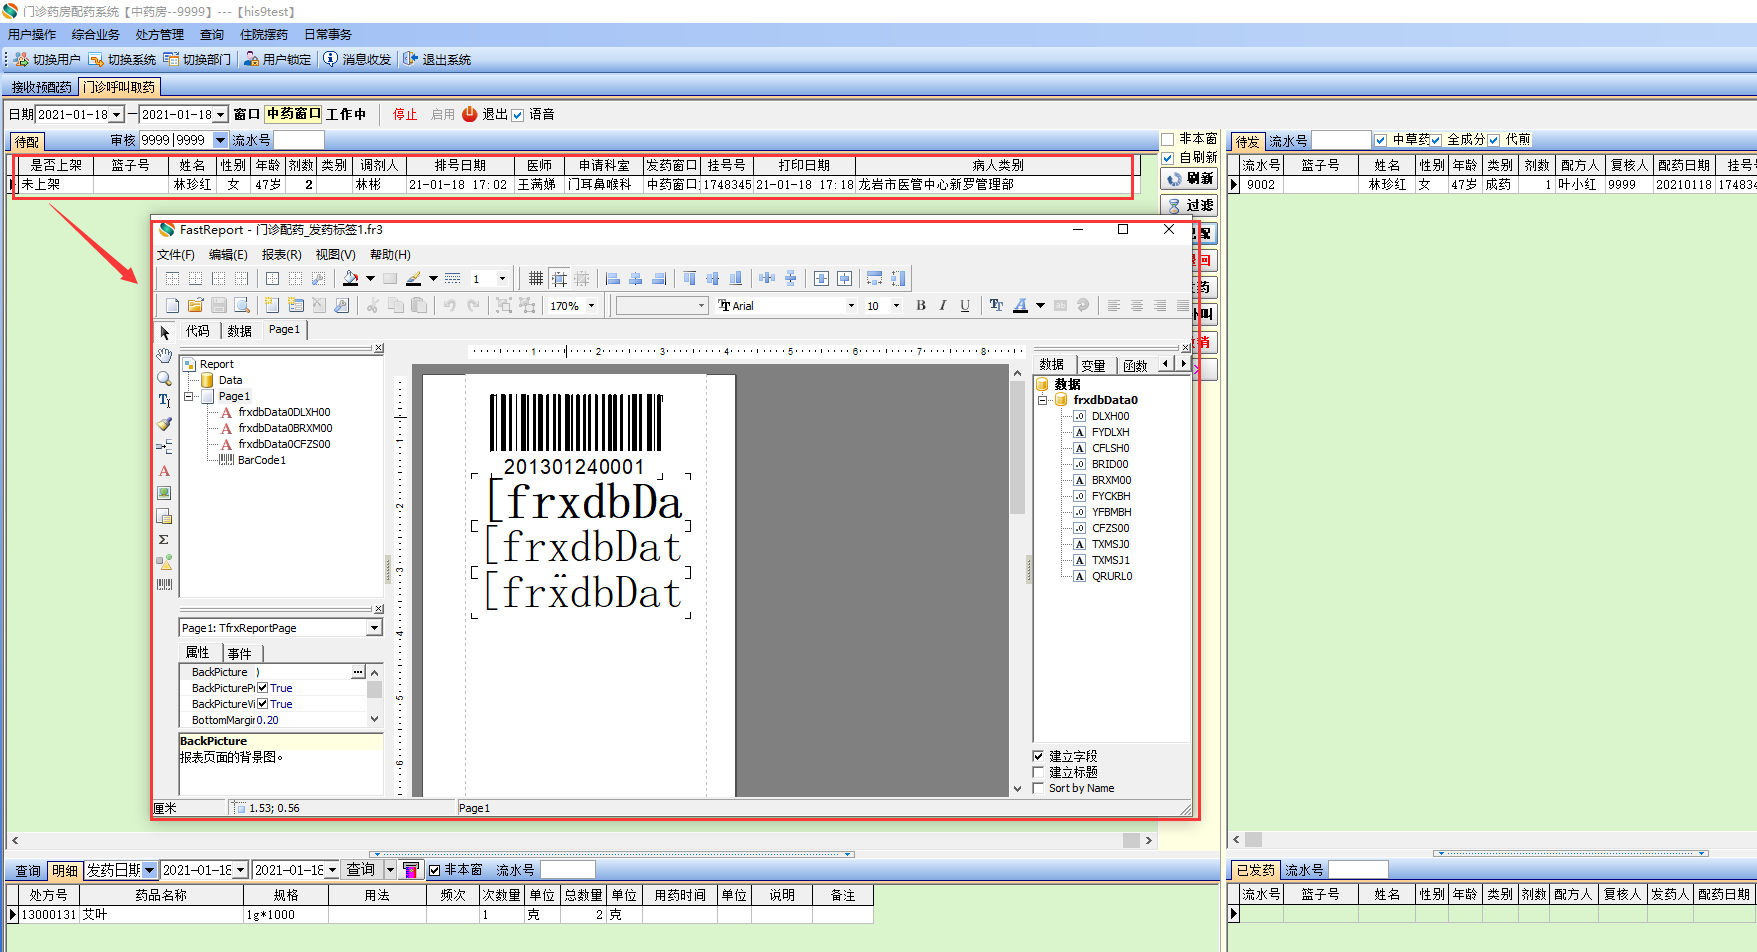The height and width of the screenshot is (952, 1757).
Task: Insert a picture object from tool palette
Action: click(x=165, y=493)
